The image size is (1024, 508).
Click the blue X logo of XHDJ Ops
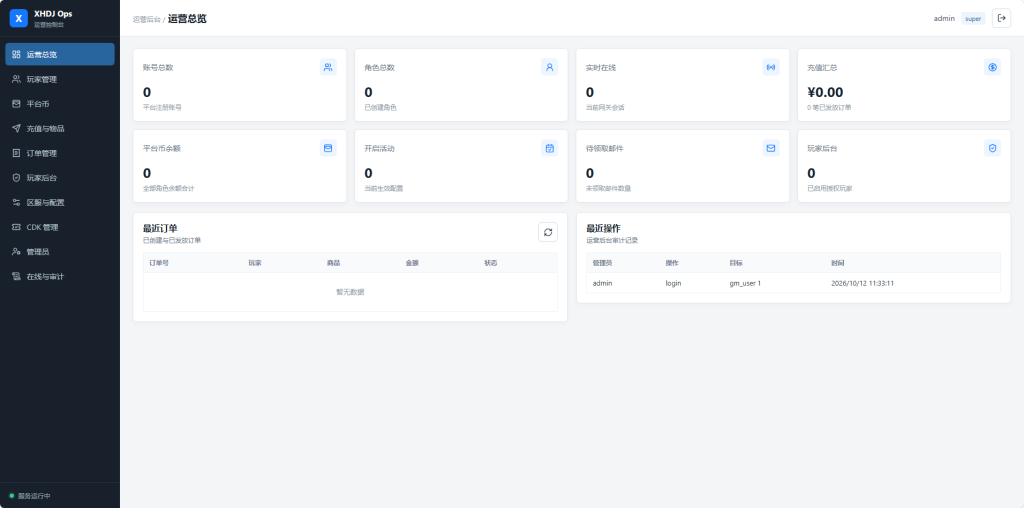coord(18,18)
